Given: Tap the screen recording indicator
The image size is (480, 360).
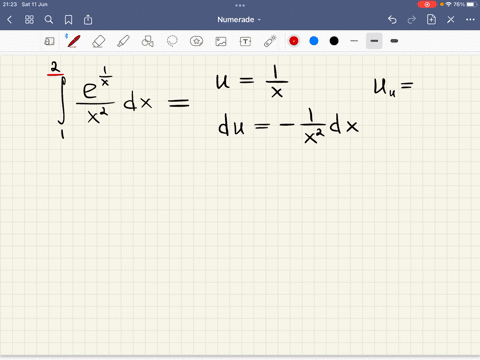Looking at the screenshot, I should point(427,4).
